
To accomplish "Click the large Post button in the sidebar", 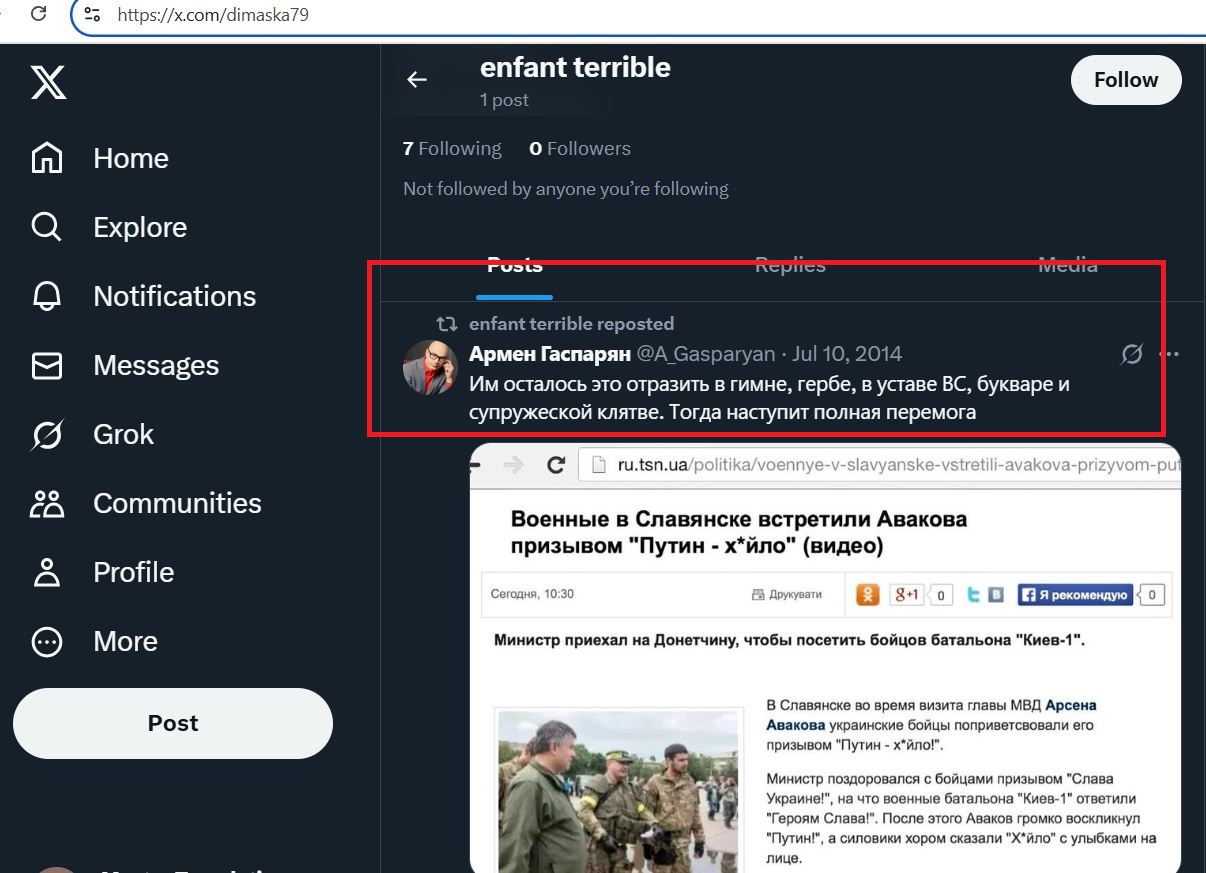I will pyautogui.click(x=173, y=723).
